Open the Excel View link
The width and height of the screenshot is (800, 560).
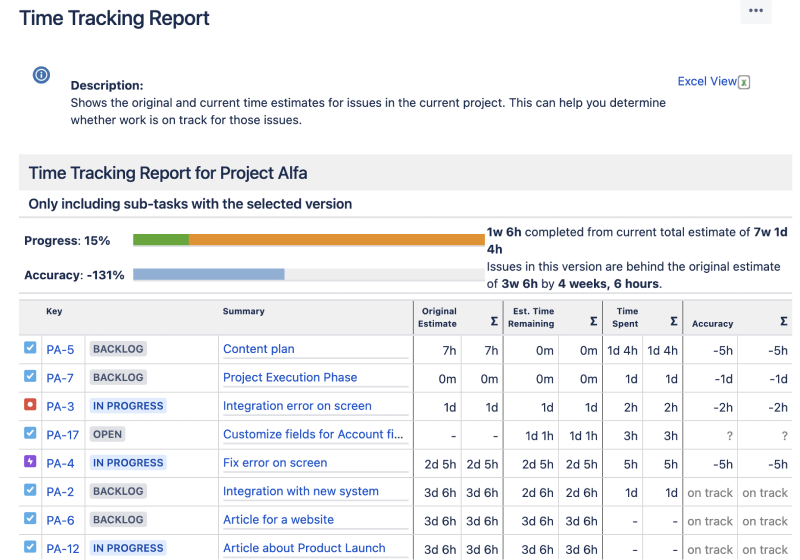(707, 82)
